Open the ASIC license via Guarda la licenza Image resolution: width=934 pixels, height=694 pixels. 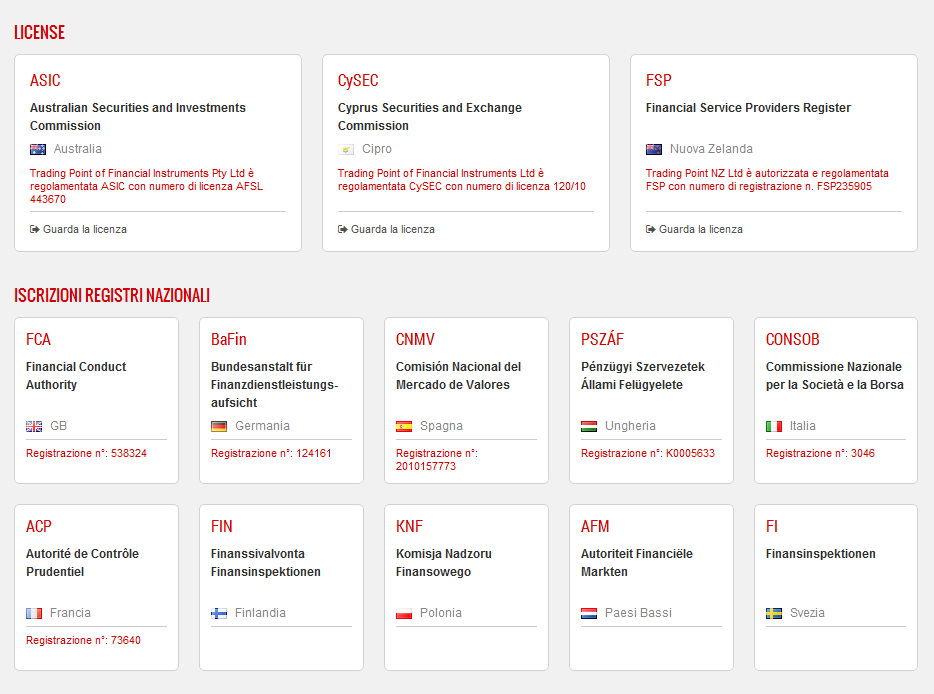tap(79, 229)
